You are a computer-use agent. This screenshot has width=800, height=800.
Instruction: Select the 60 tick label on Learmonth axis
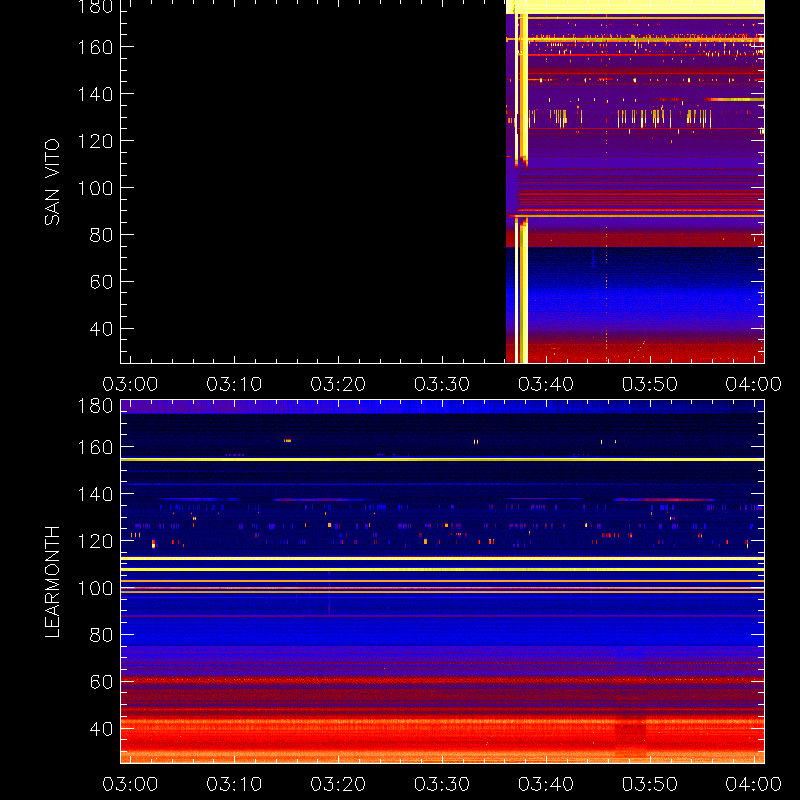pos(101,682)
